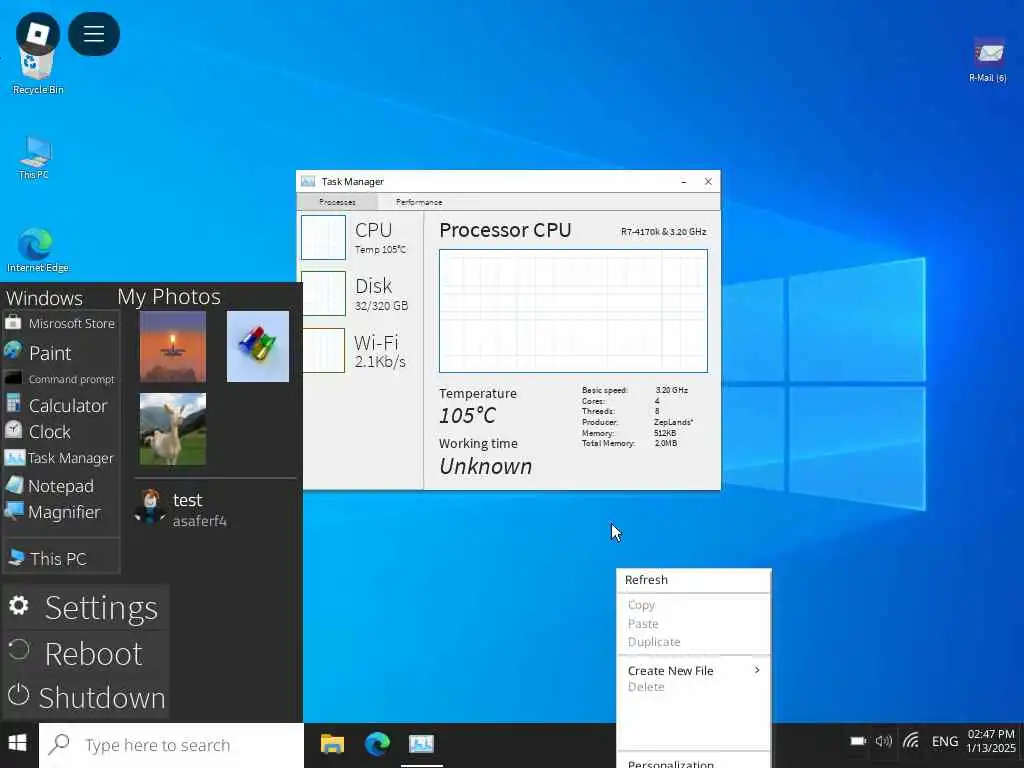This screenshot has width=1024, height=768.
Task: Expand Create New File submenu arrow
Action: point(757,670)
